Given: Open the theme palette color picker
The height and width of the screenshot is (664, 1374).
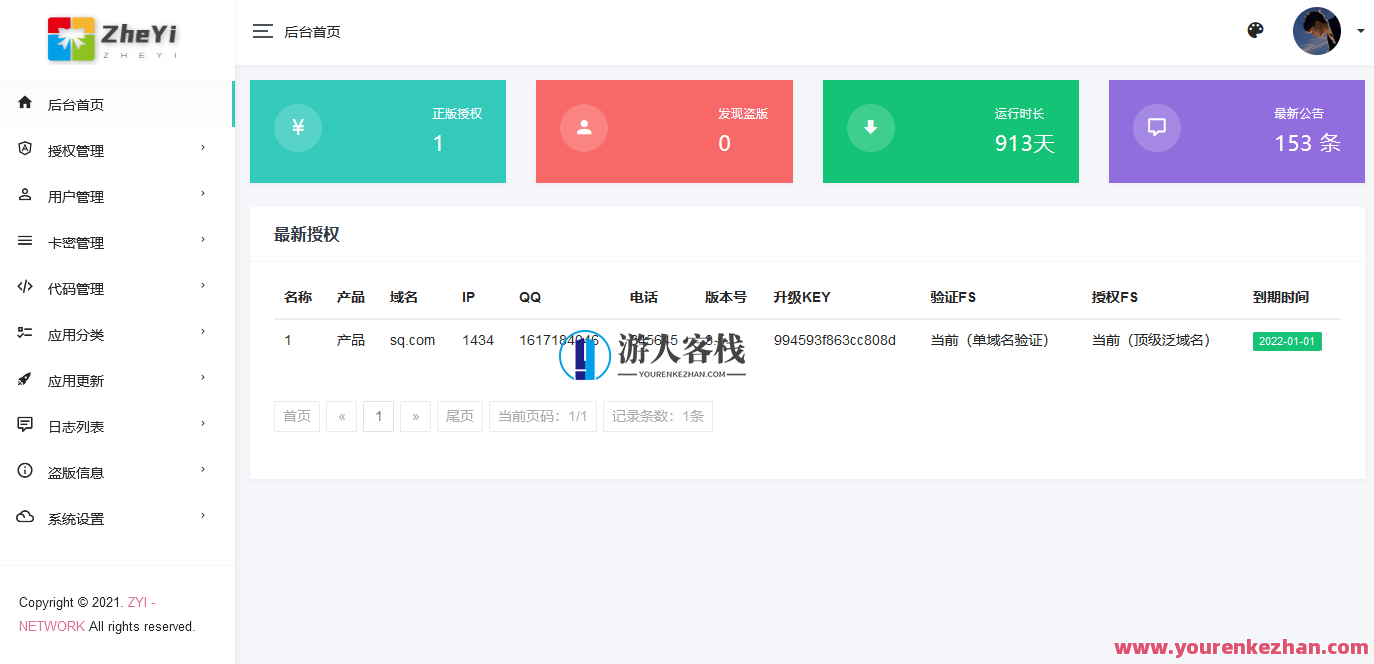Looking at the screenshot, I should pos(1255,31).
